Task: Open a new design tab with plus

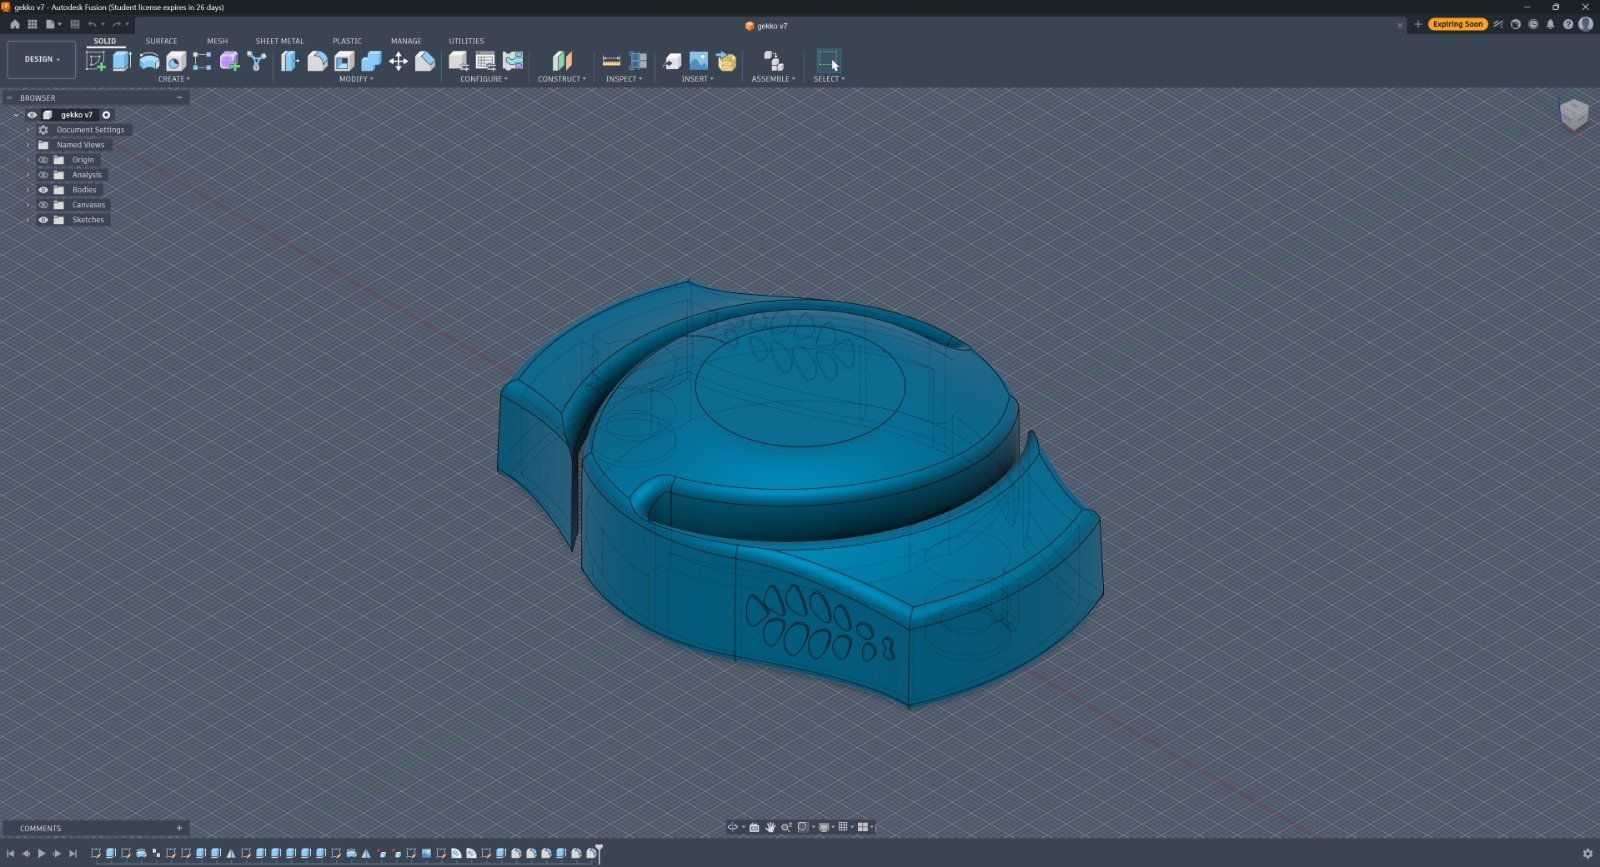Action: (1417, 24)
